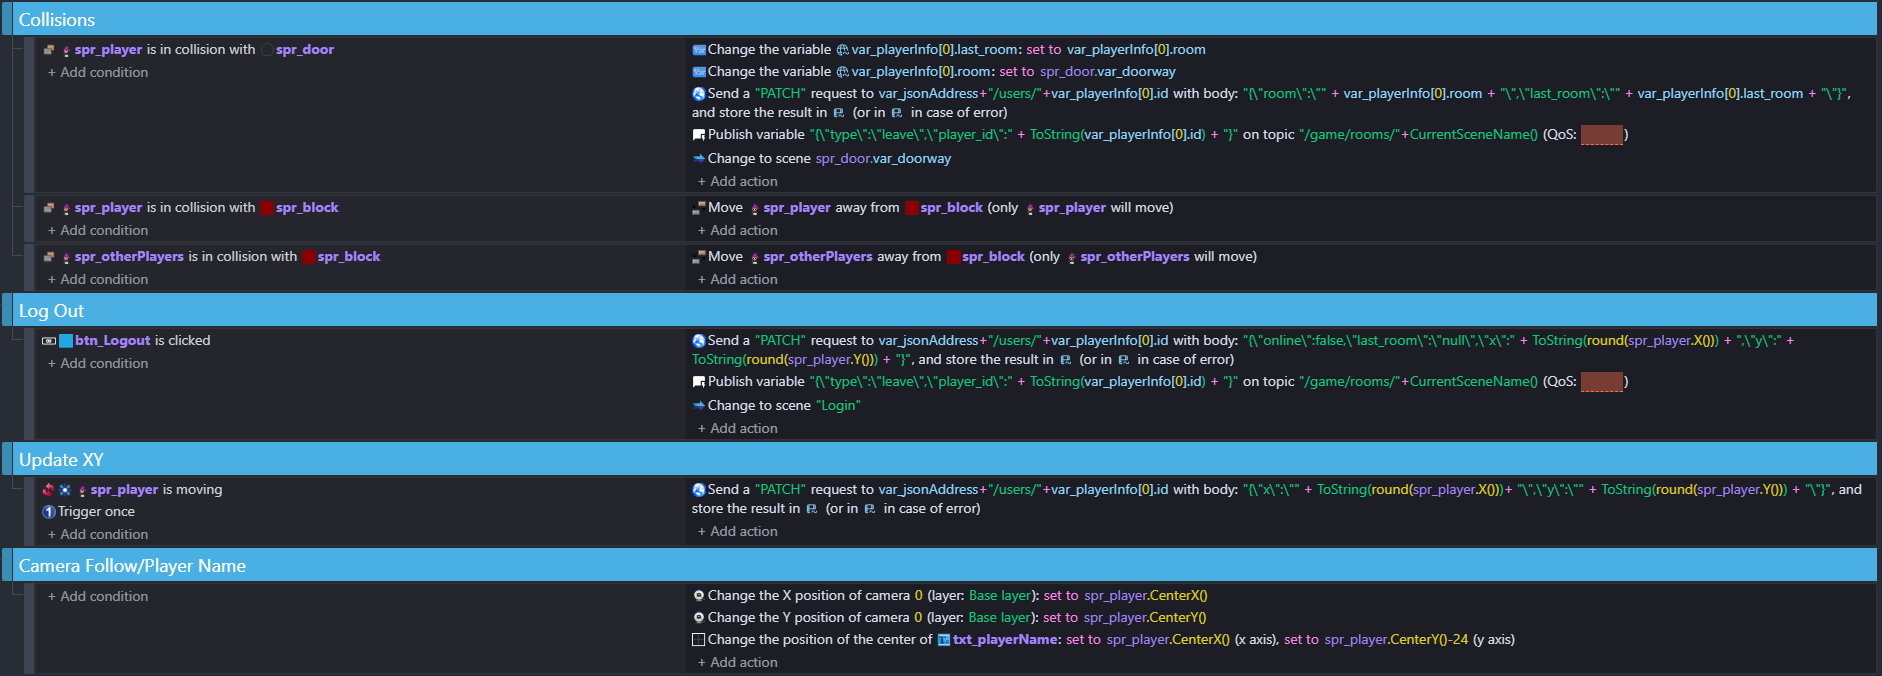Image resolution: width=1882 pixels, height=676 pixels.
Task: Click collision icon in spr_otherPlayers condition
Action: [49, 257]
